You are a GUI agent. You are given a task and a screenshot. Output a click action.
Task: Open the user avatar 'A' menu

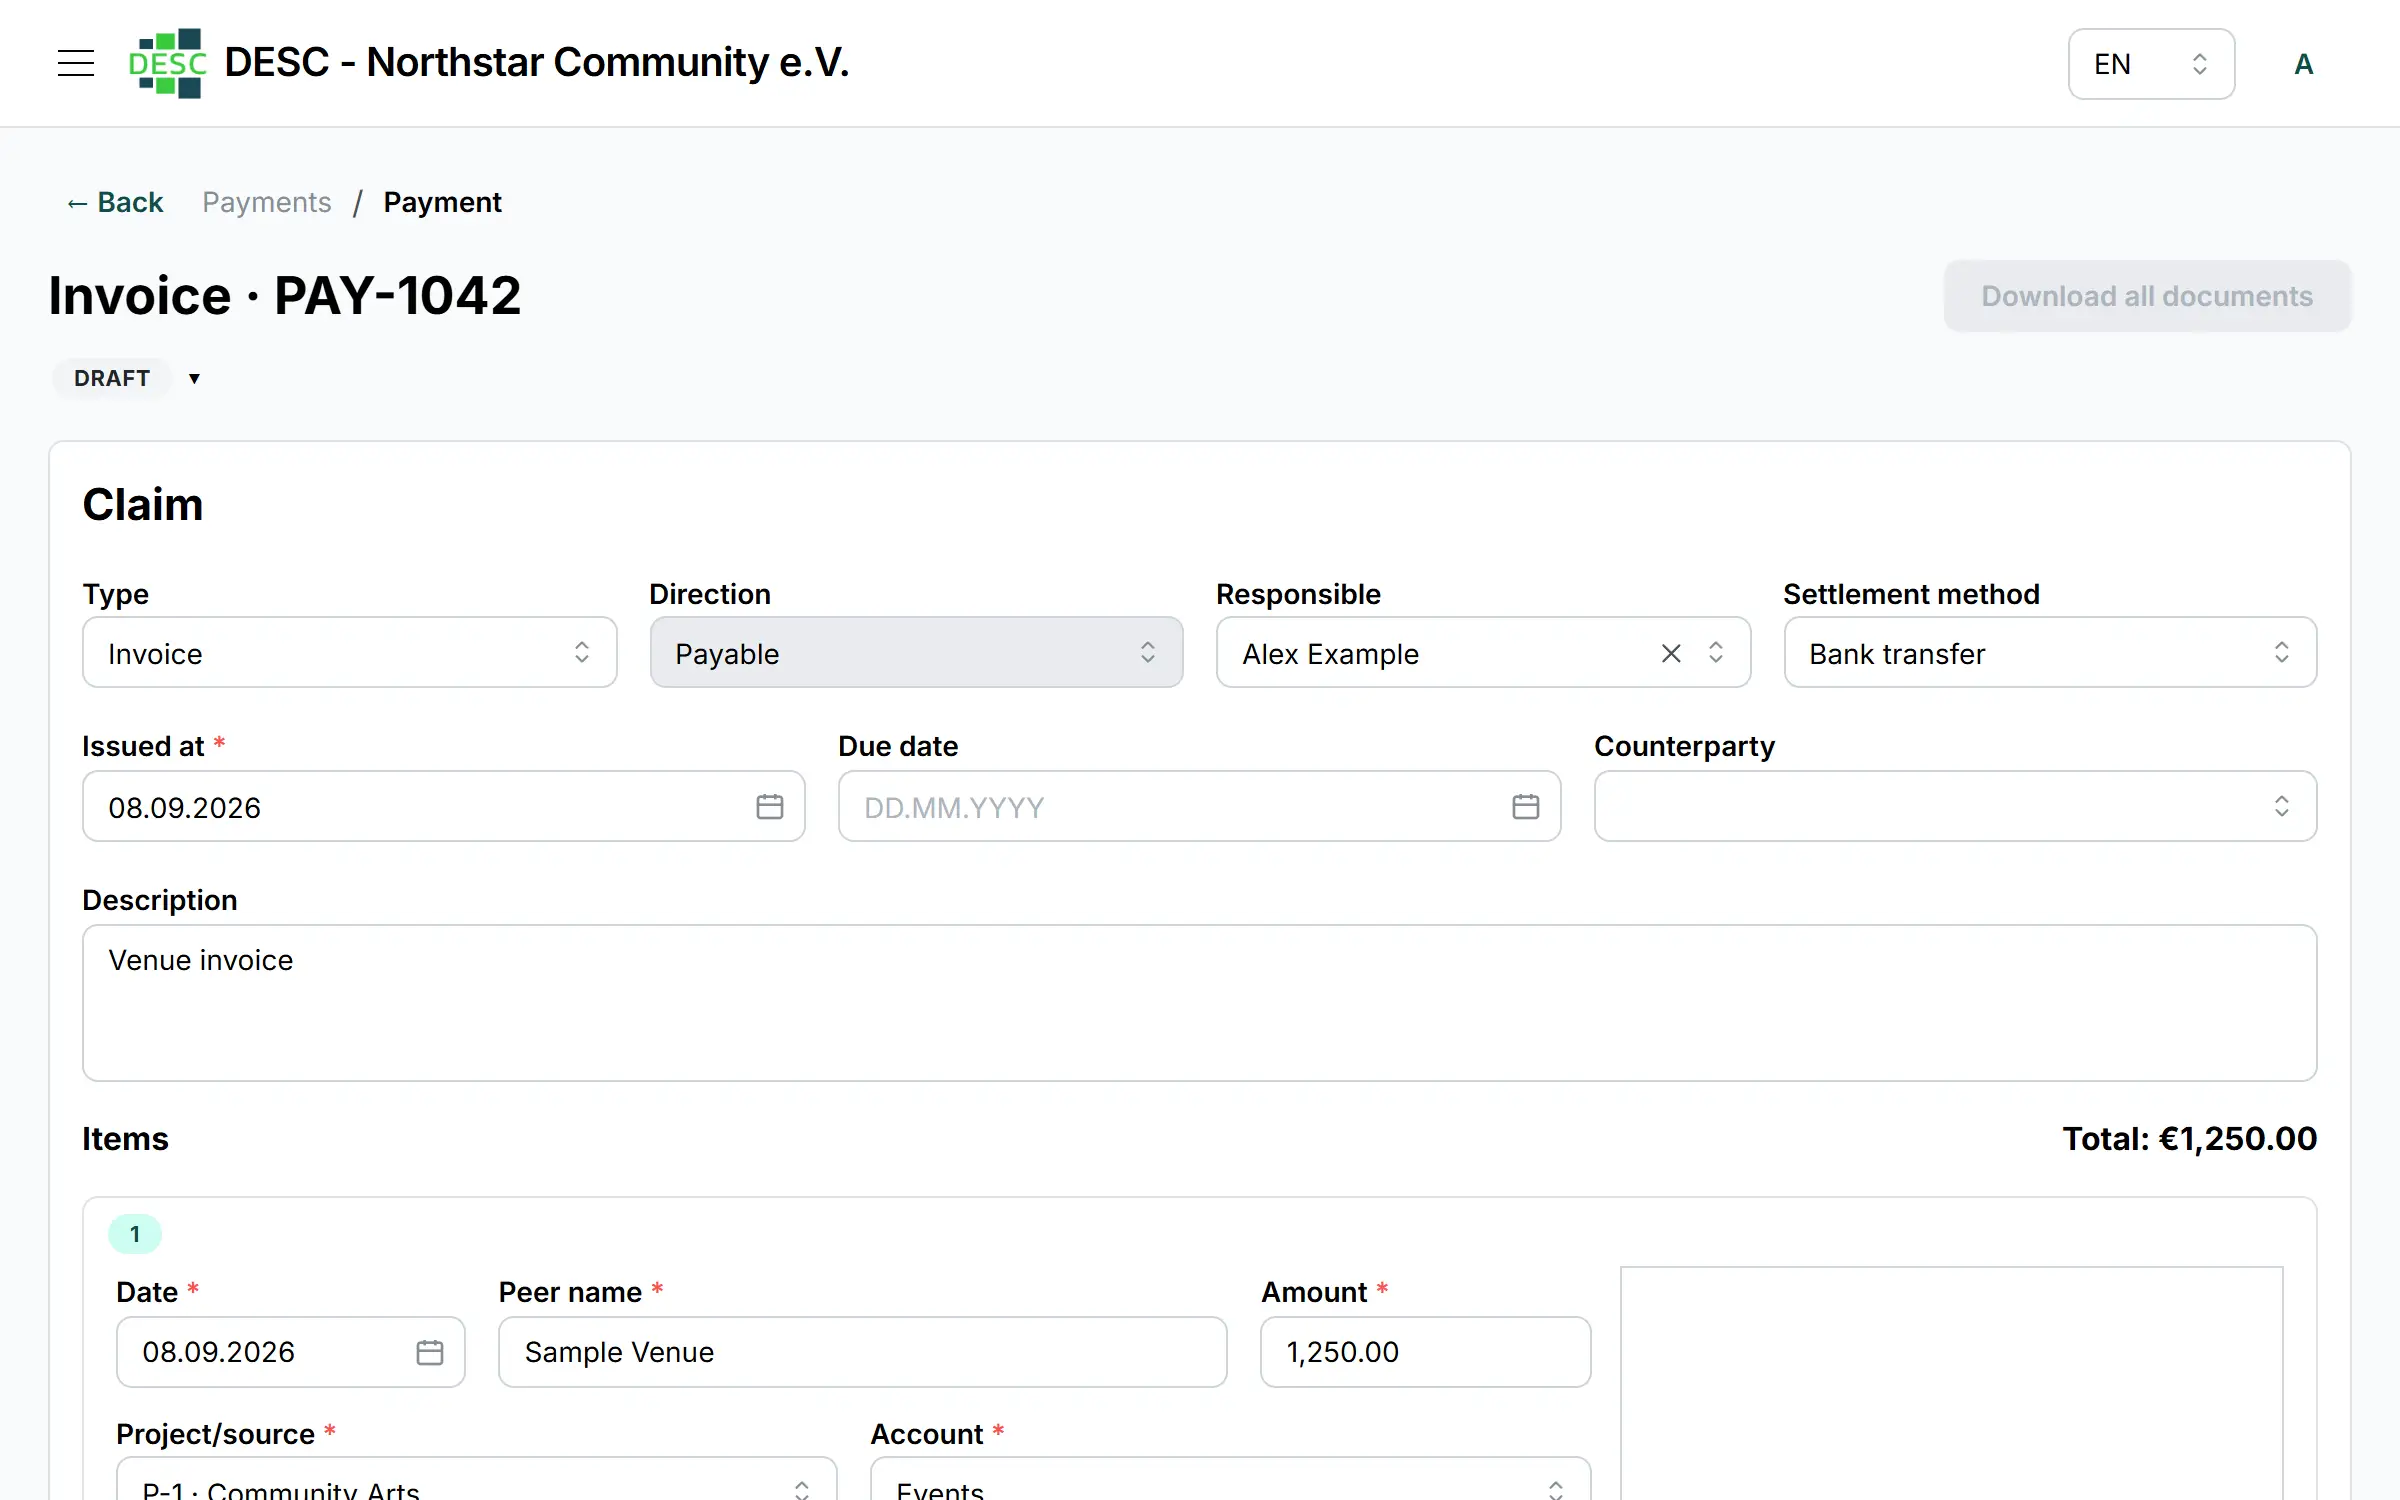2303,64
